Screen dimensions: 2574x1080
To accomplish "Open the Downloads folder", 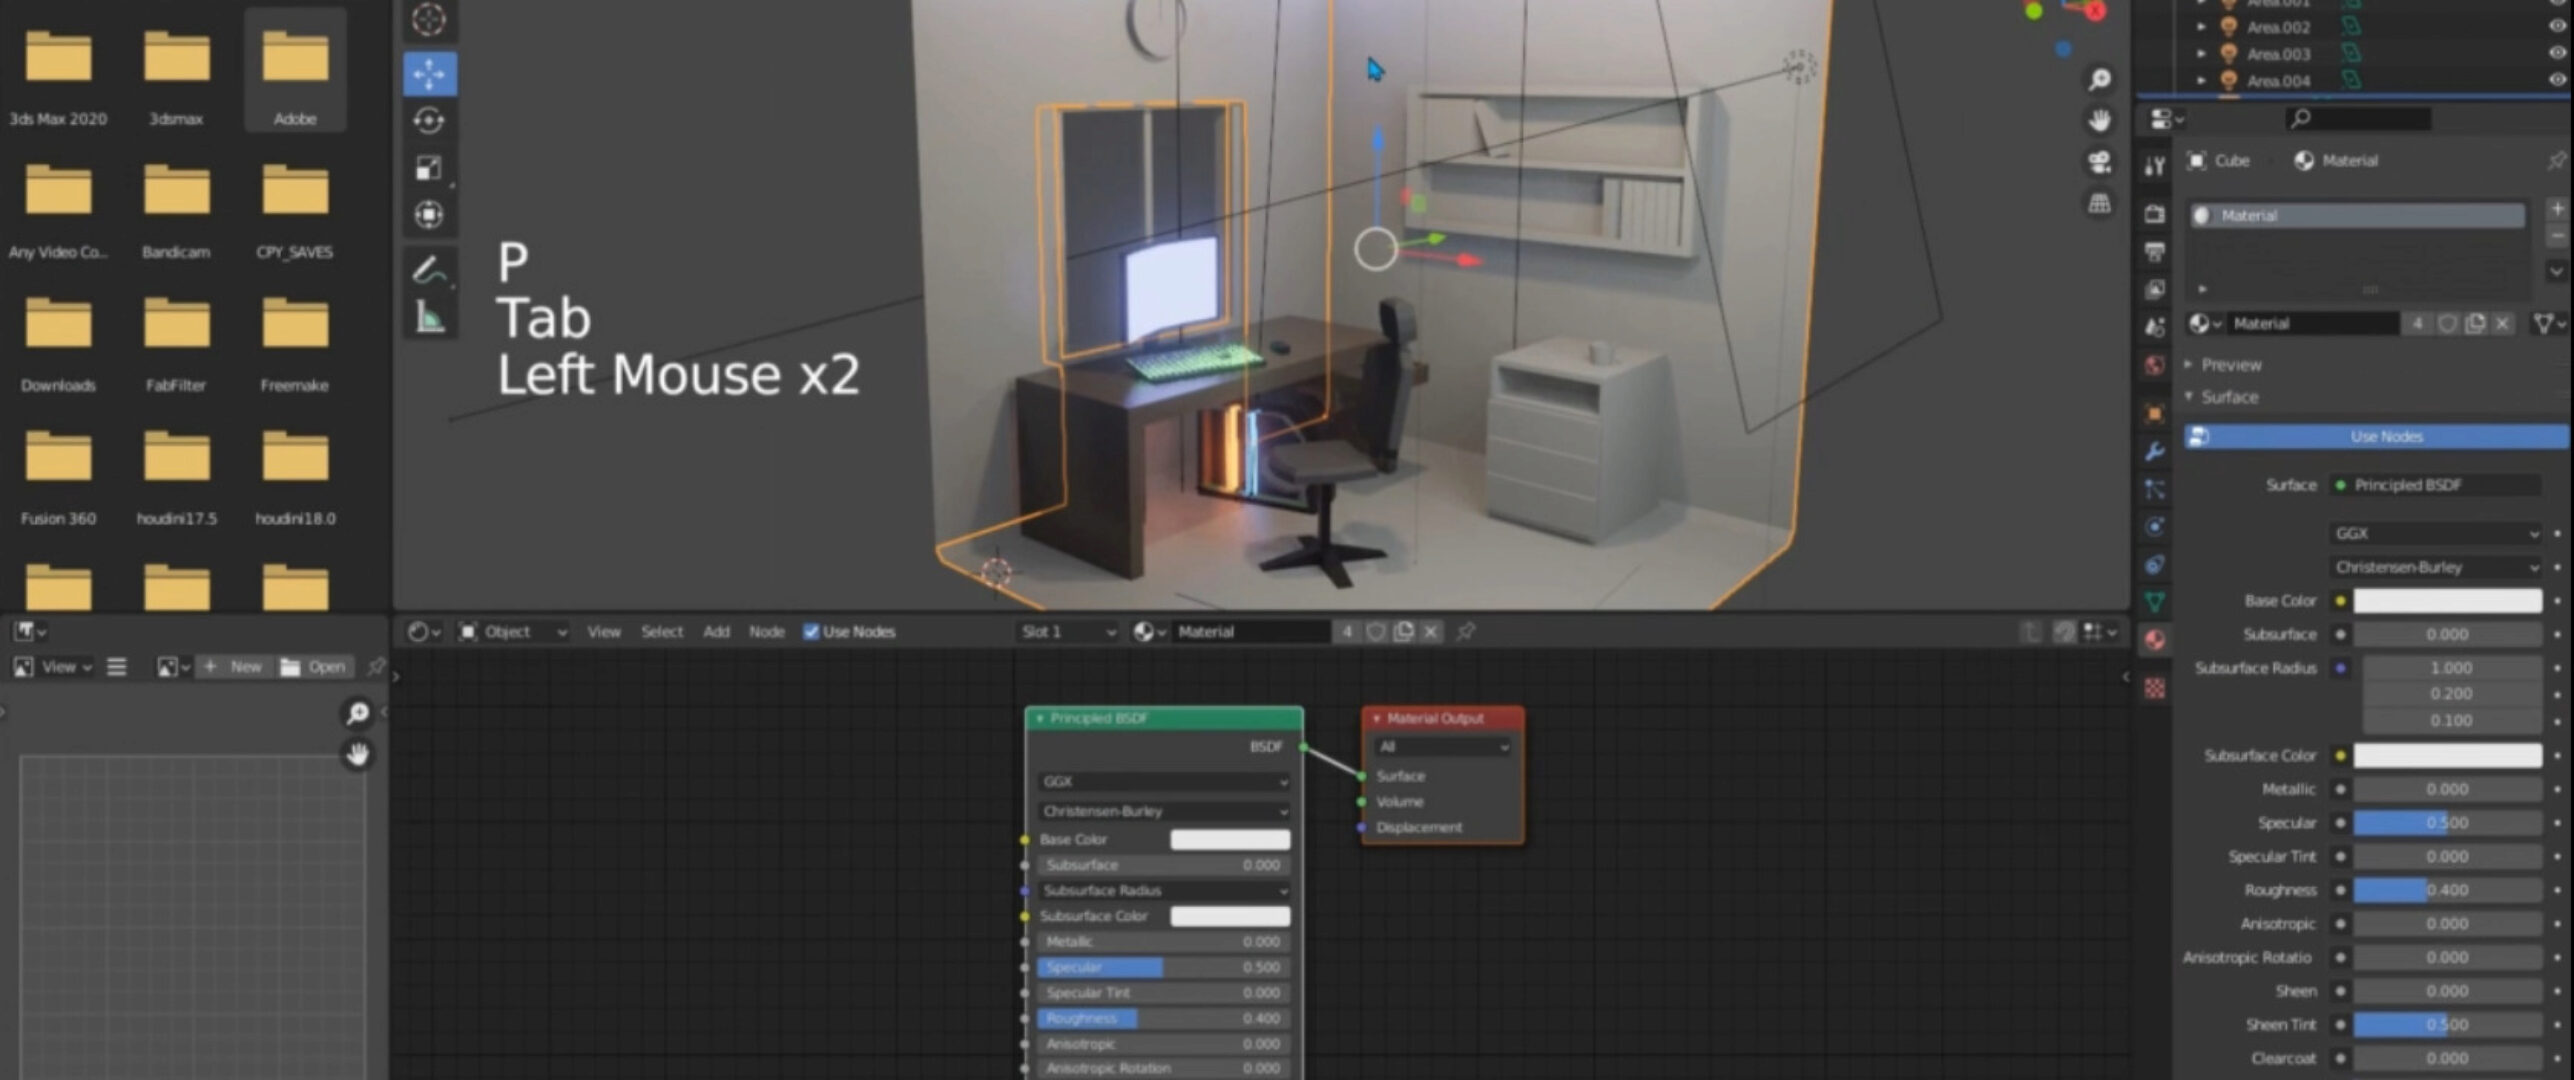I will 58,325.
